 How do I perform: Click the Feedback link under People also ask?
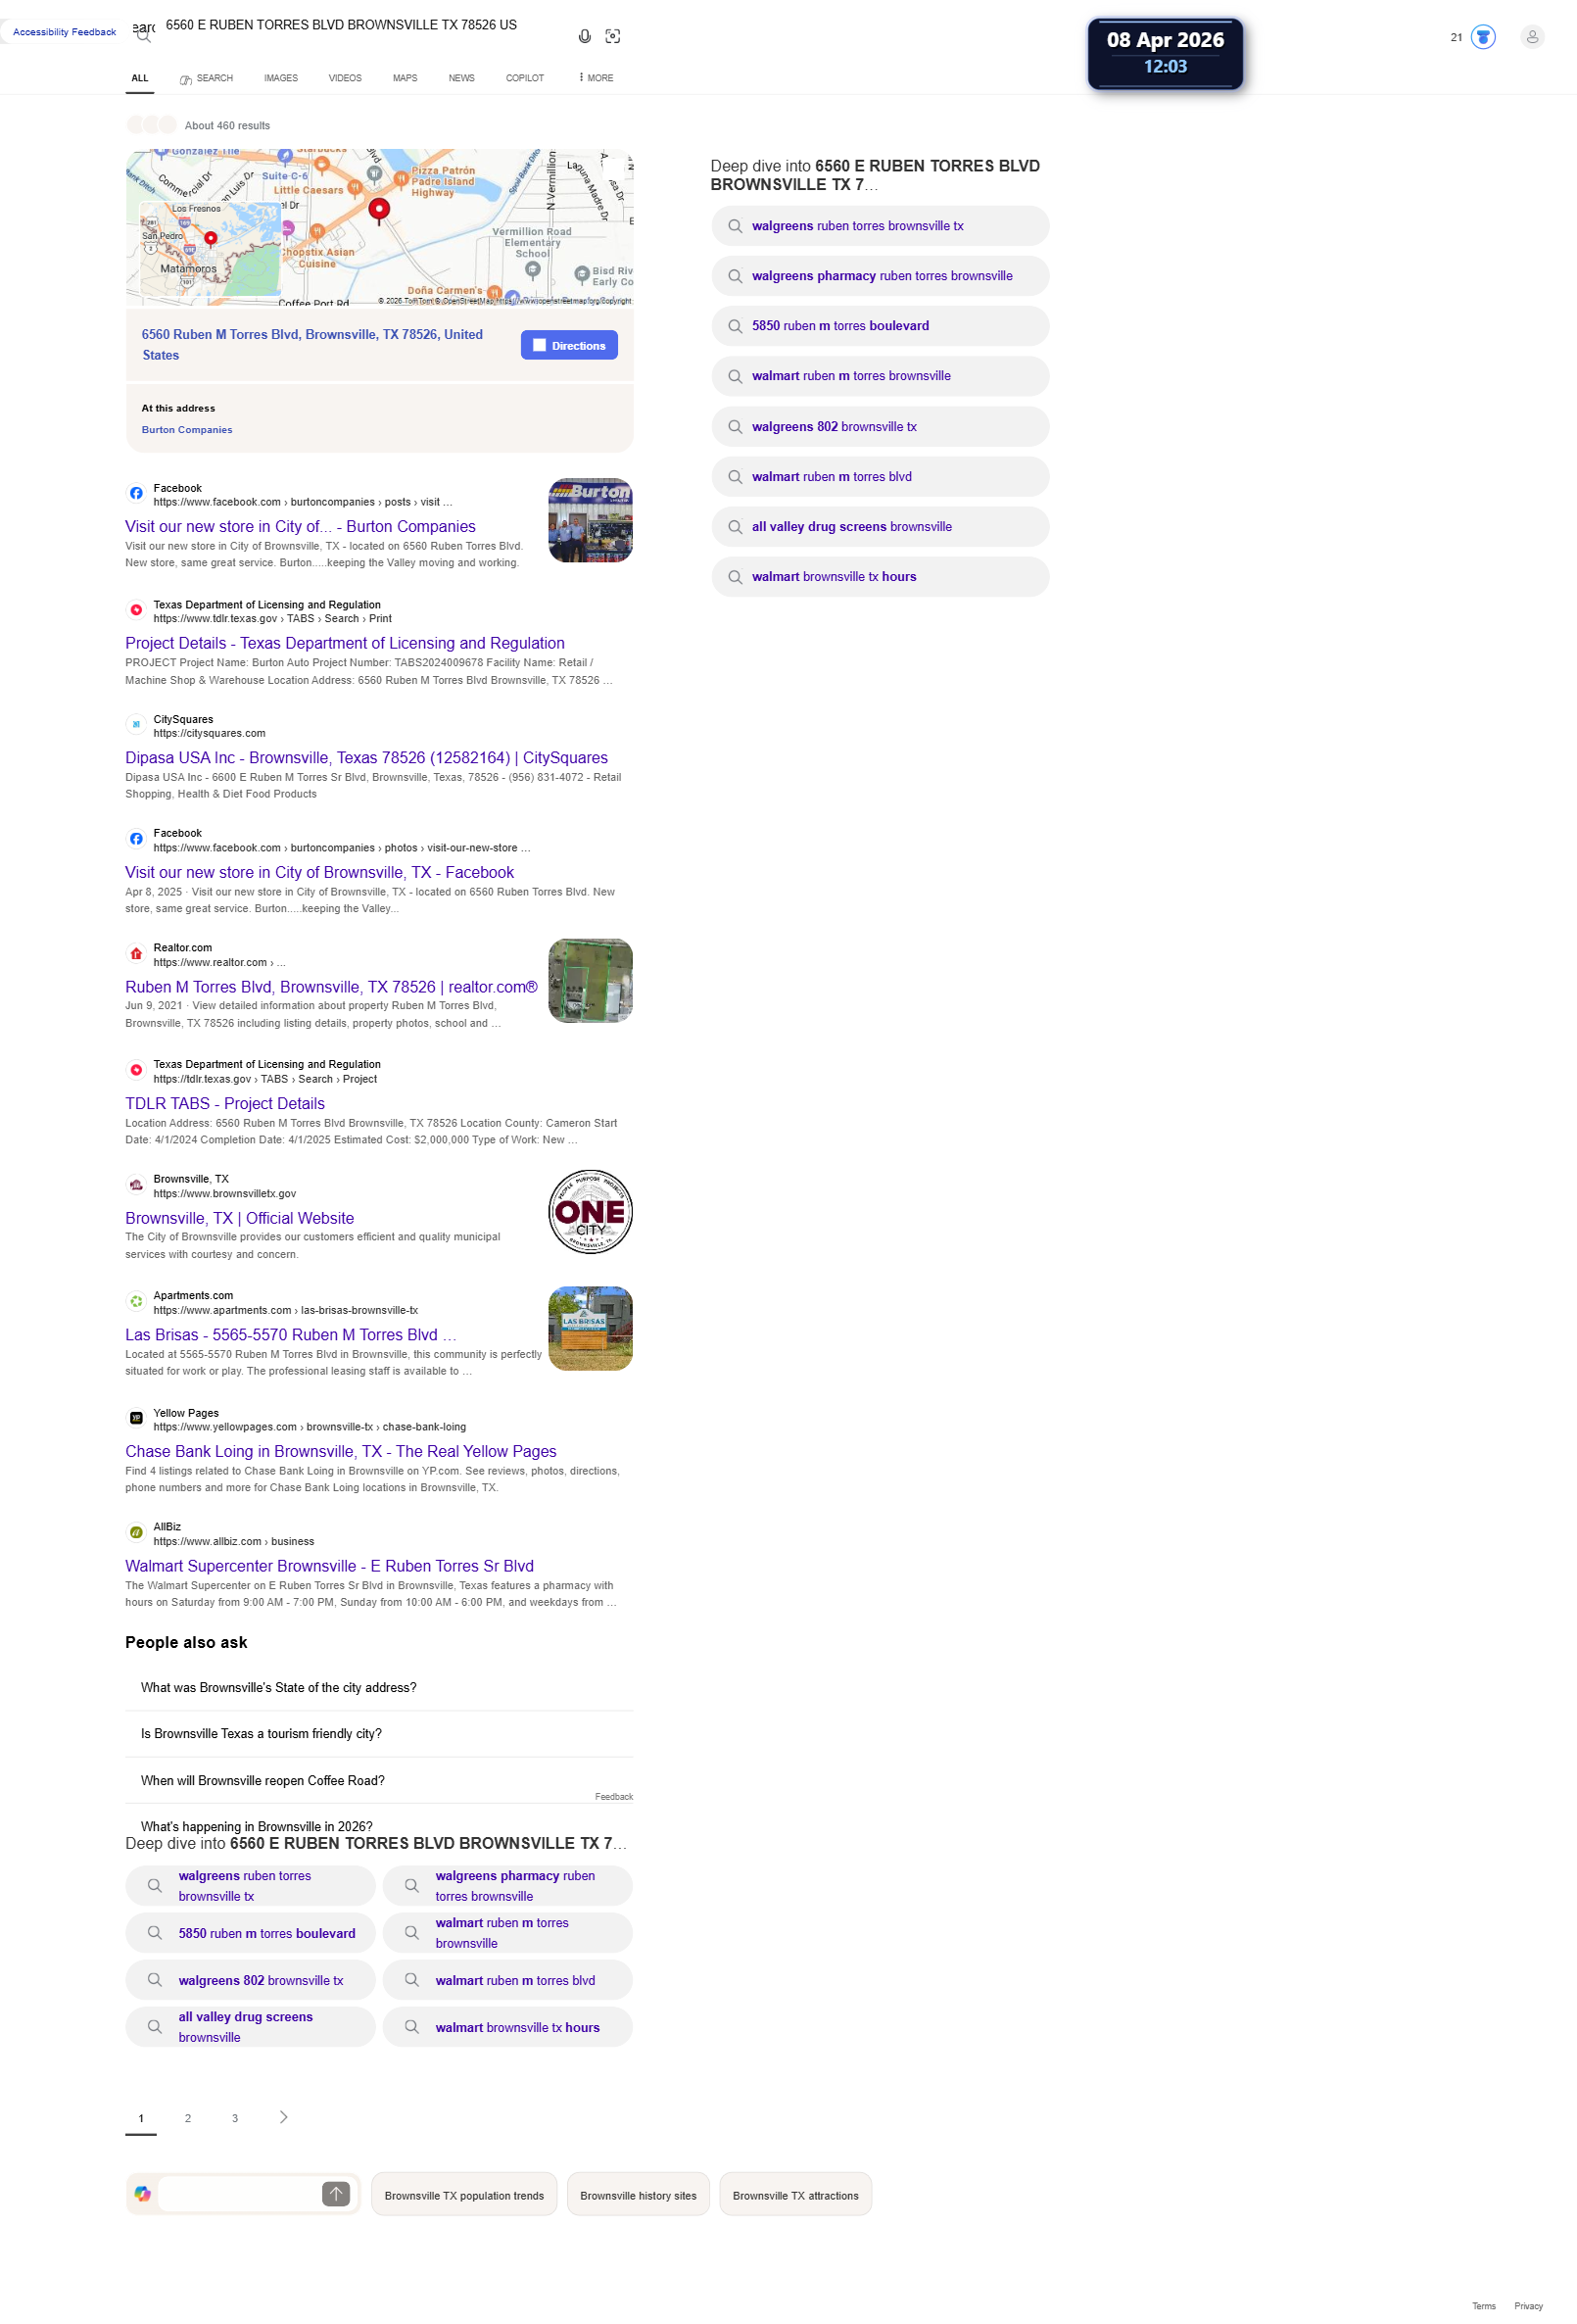point(614,1797)
